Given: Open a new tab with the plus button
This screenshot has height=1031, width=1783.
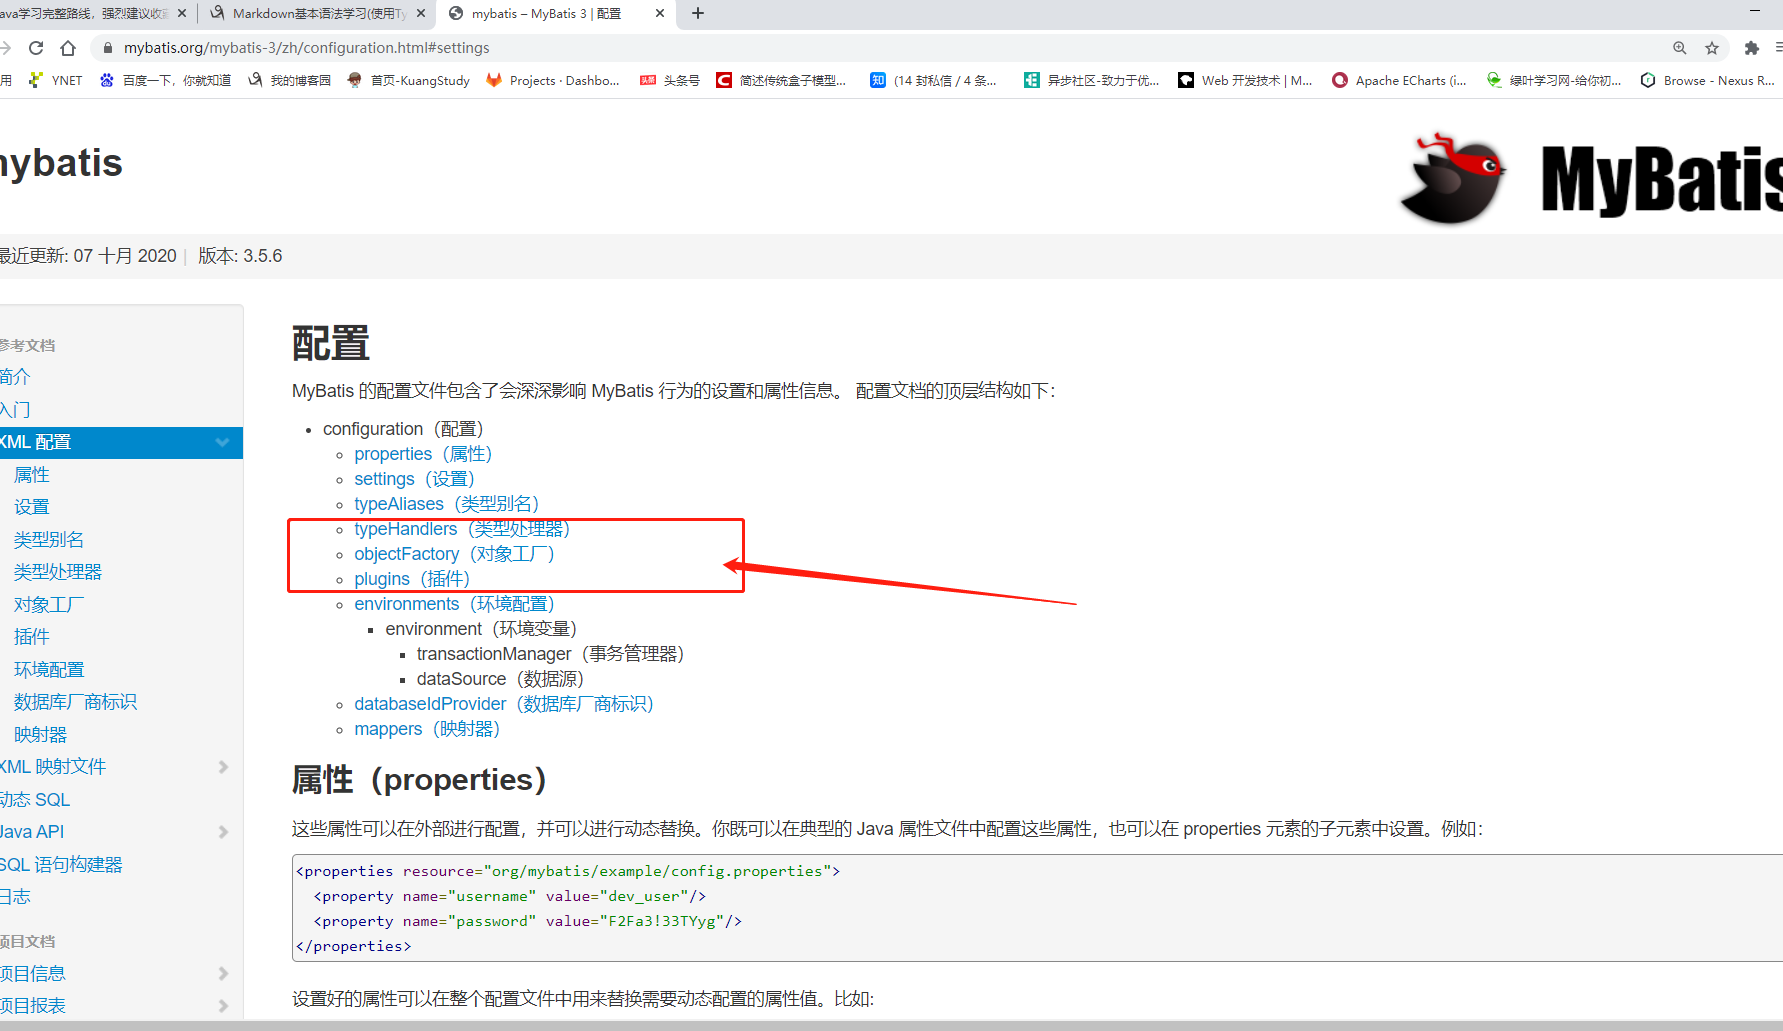Looking at the screenshot, I should tap(698, 13).
